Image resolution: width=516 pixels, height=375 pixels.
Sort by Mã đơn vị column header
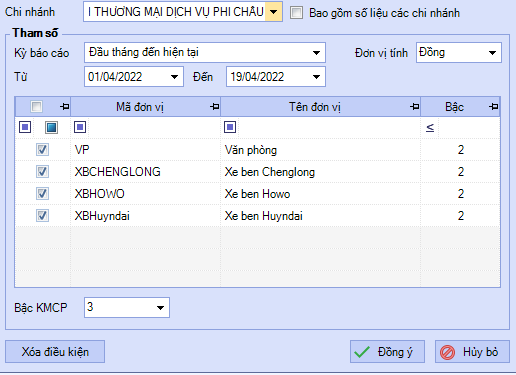click(140, 107)
